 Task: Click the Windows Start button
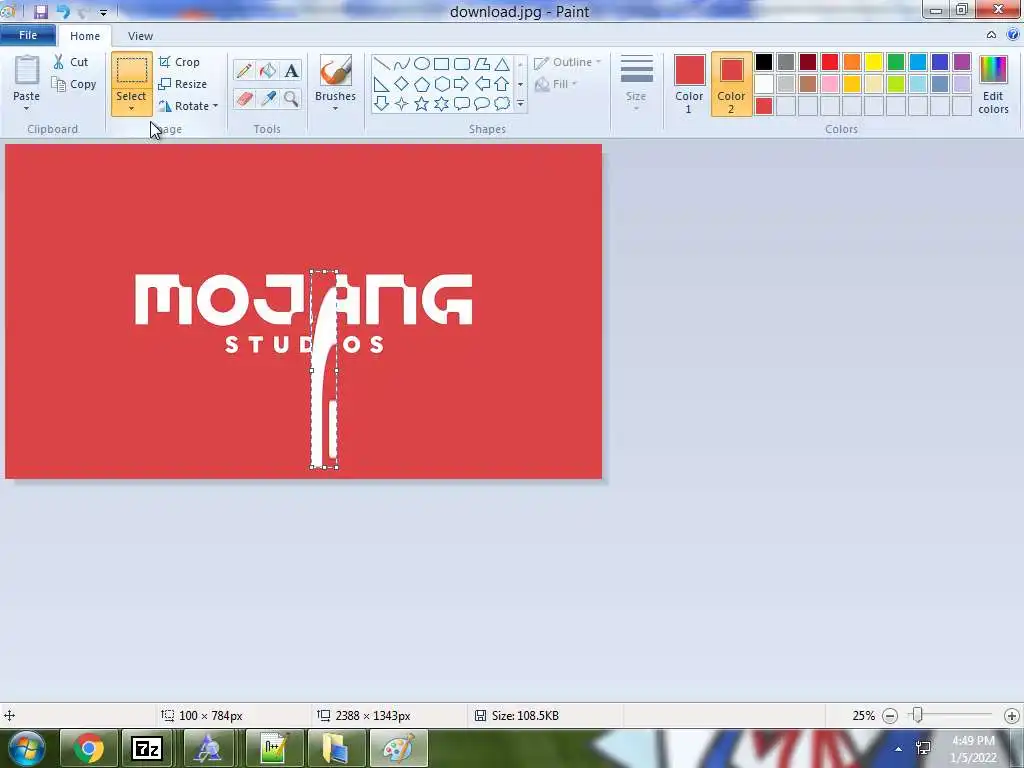27,748
